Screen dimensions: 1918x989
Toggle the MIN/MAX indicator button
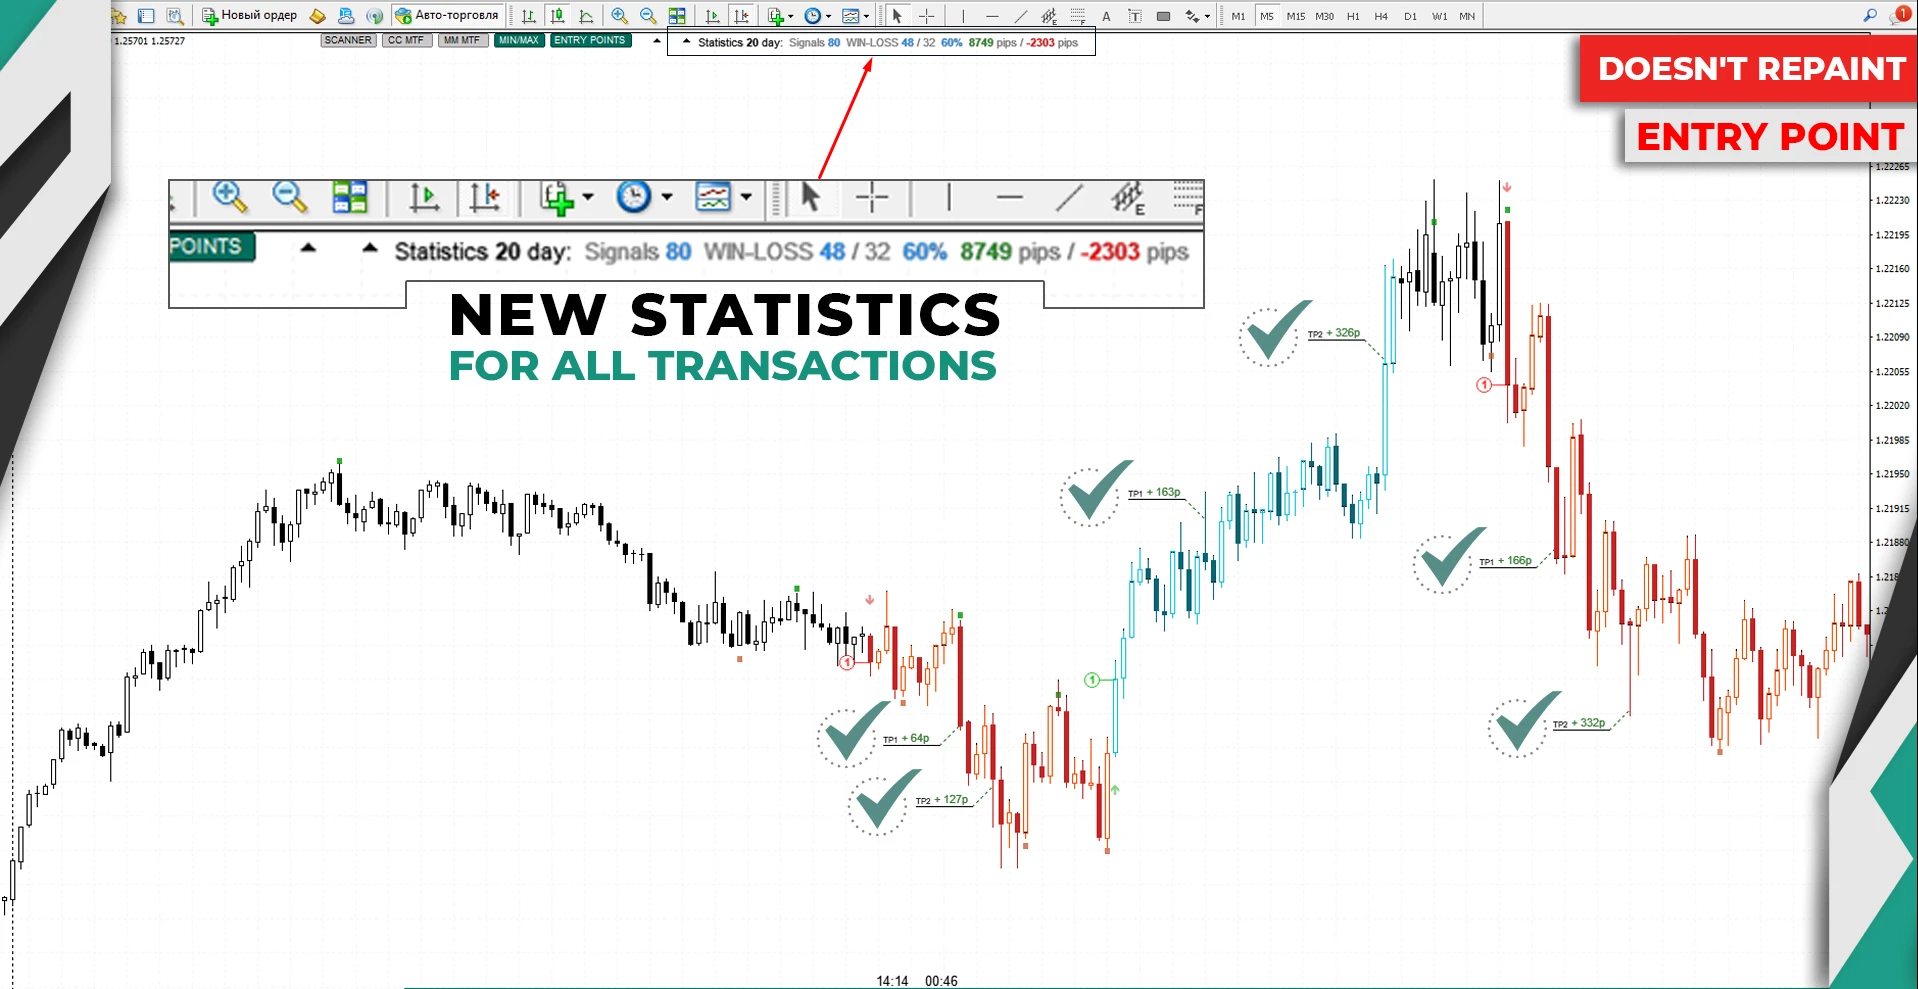(x=518, y=40)
